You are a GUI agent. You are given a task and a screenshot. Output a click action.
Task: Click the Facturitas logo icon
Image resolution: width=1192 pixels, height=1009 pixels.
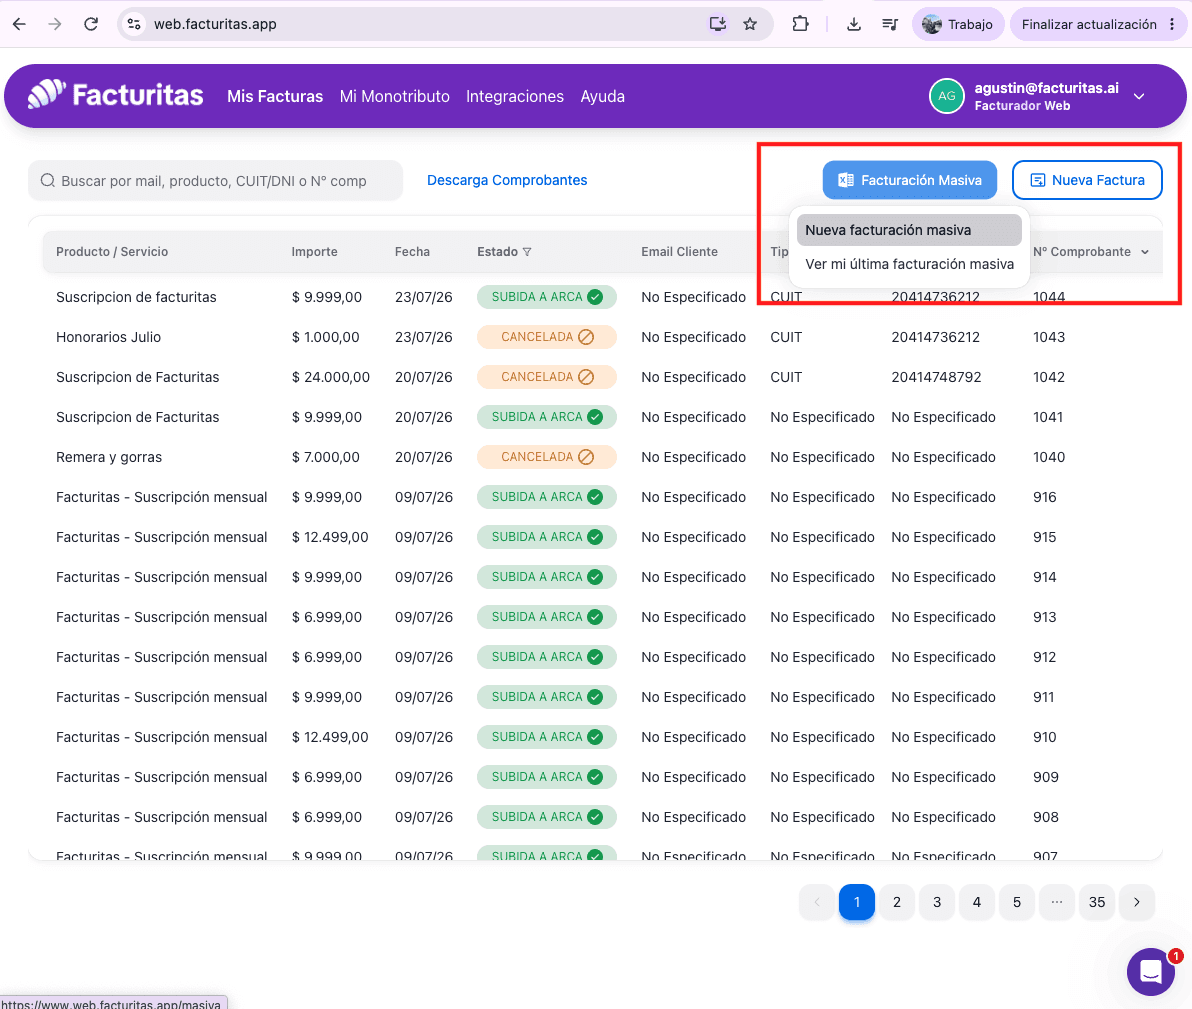pyautogui.click(x=46, y=94)
